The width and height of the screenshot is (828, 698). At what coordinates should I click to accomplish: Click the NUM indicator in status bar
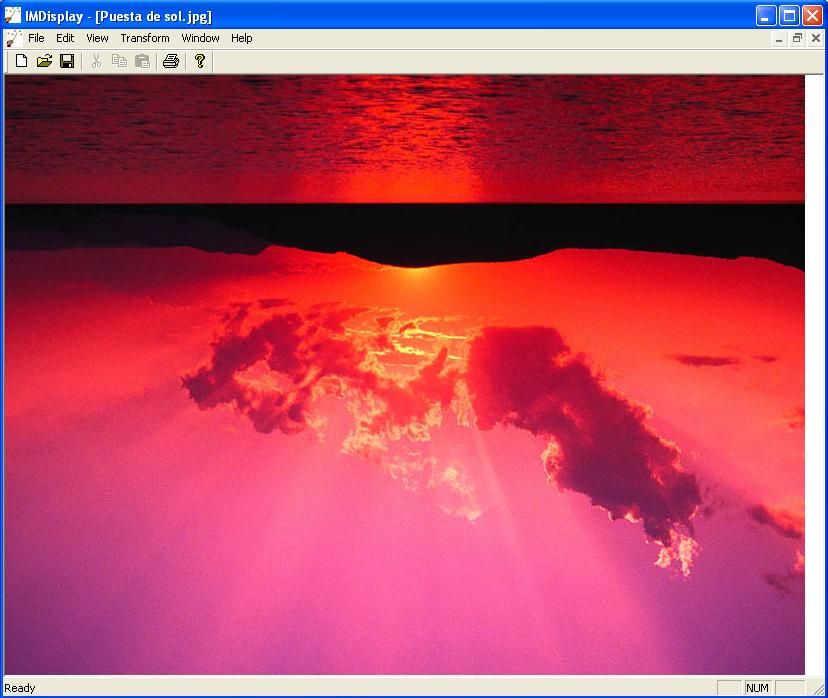tap(757, 688)
